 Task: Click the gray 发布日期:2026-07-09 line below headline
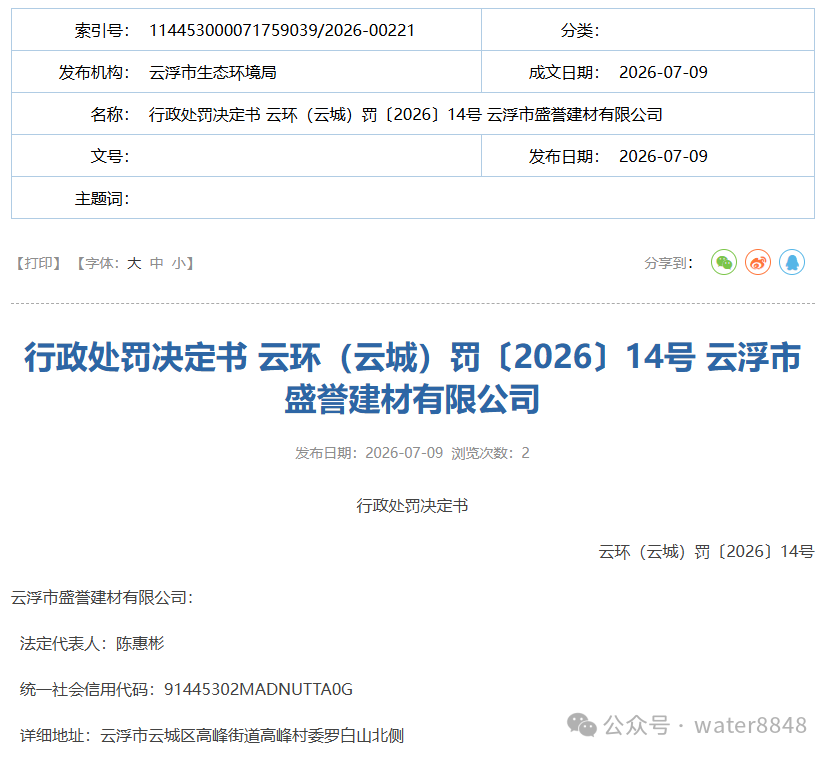(369, 453)
